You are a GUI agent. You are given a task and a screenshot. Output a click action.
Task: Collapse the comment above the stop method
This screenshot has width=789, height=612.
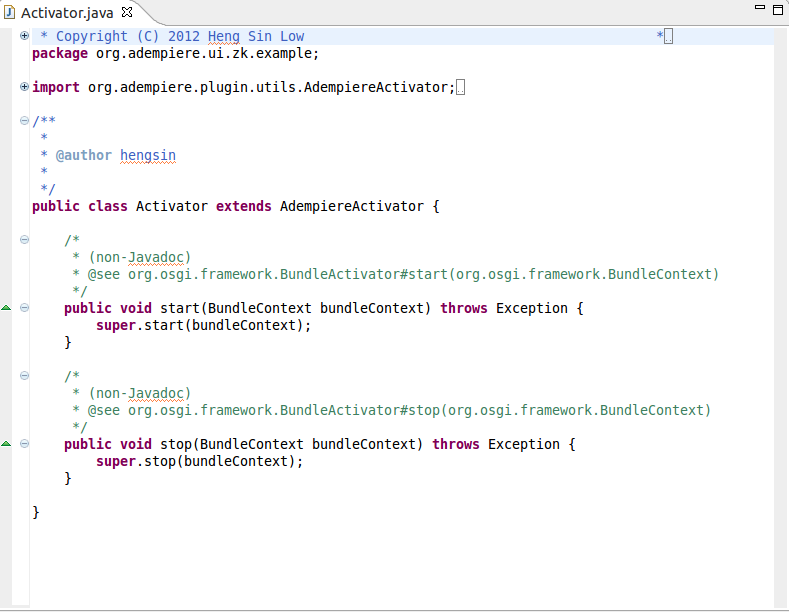(24, 376)
